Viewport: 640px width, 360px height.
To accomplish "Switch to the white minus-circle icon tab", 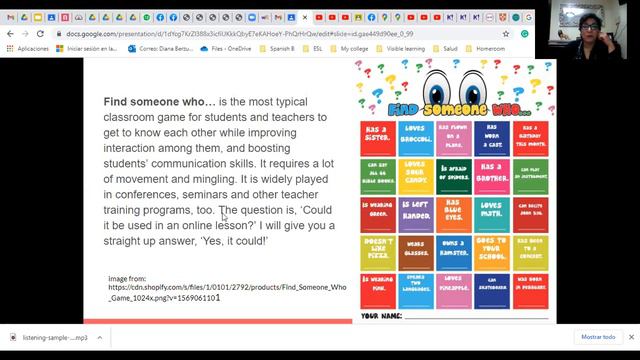I will pos(489,18).
